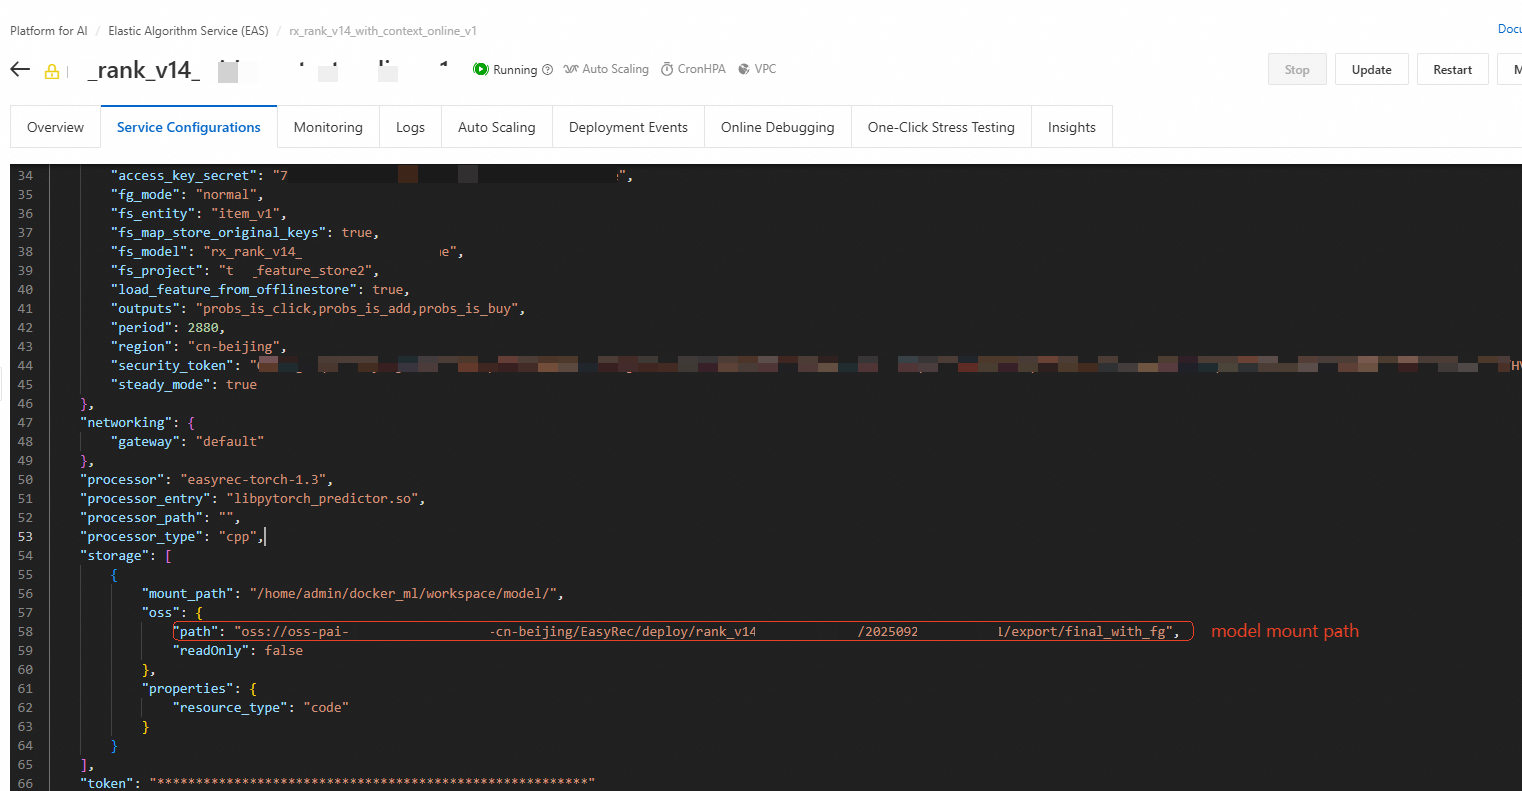Click the "period": 2880 line
Screen dimensions: 1522x791
[168, 328]
